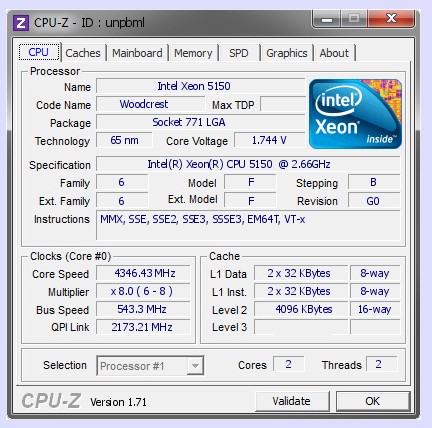Viewport: 432px width, 428px height.
Task: Click the Core Speed value field
Action: pyautogui.click(x=143, y=273)
